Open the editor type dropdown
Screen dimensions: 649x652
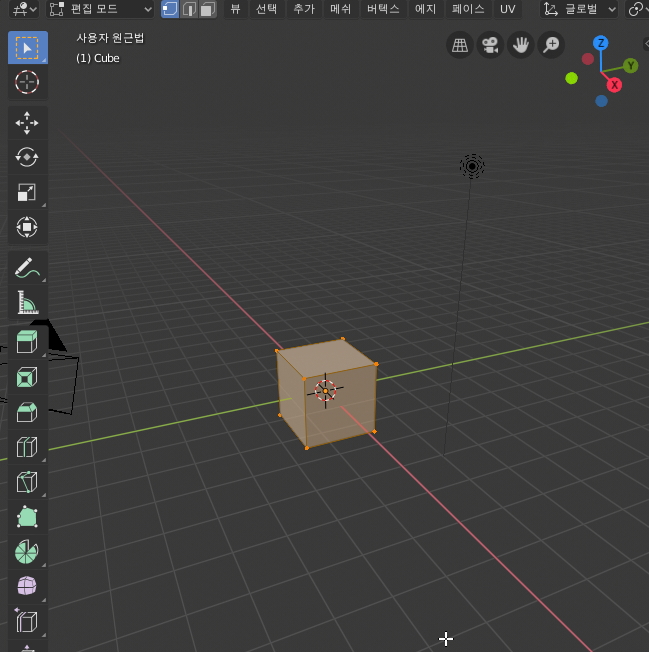tap(24, 9)
